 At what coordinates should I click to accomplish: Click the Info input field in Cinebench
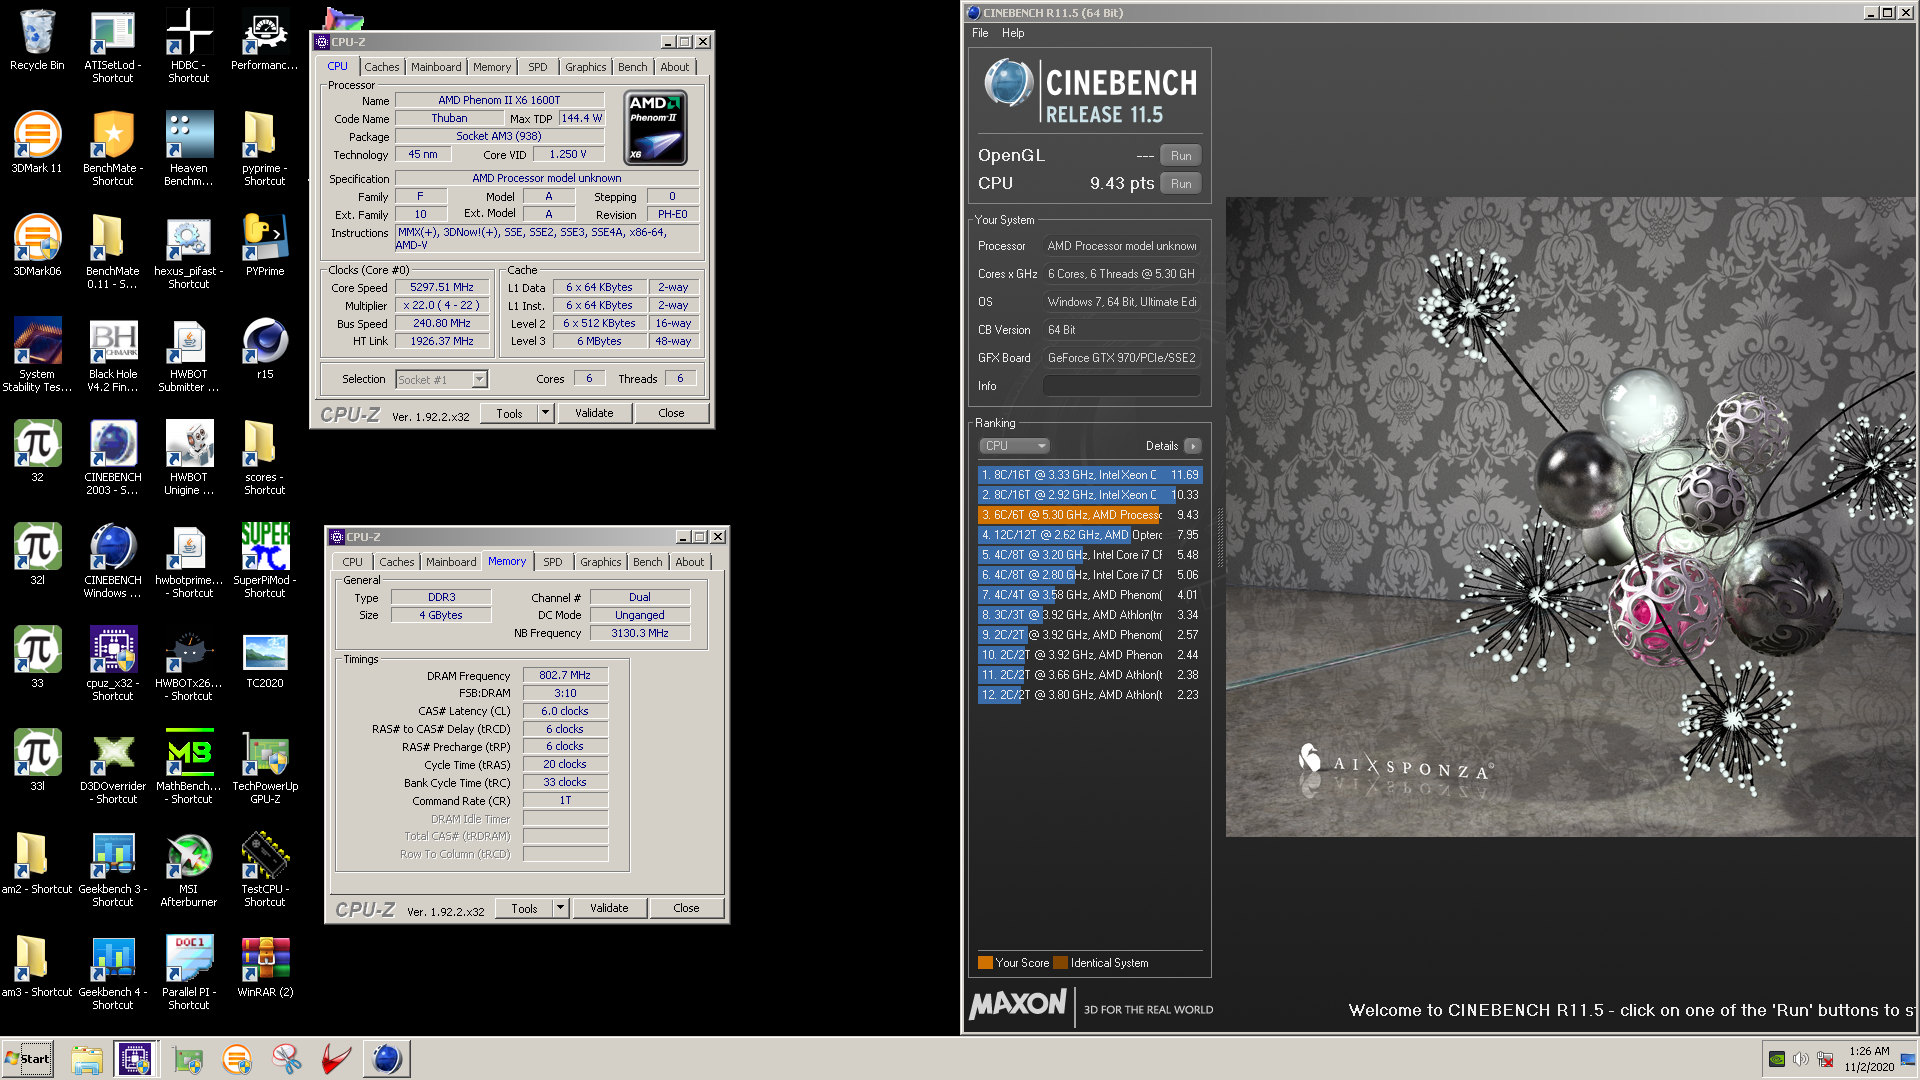(x=1121, y=386)
